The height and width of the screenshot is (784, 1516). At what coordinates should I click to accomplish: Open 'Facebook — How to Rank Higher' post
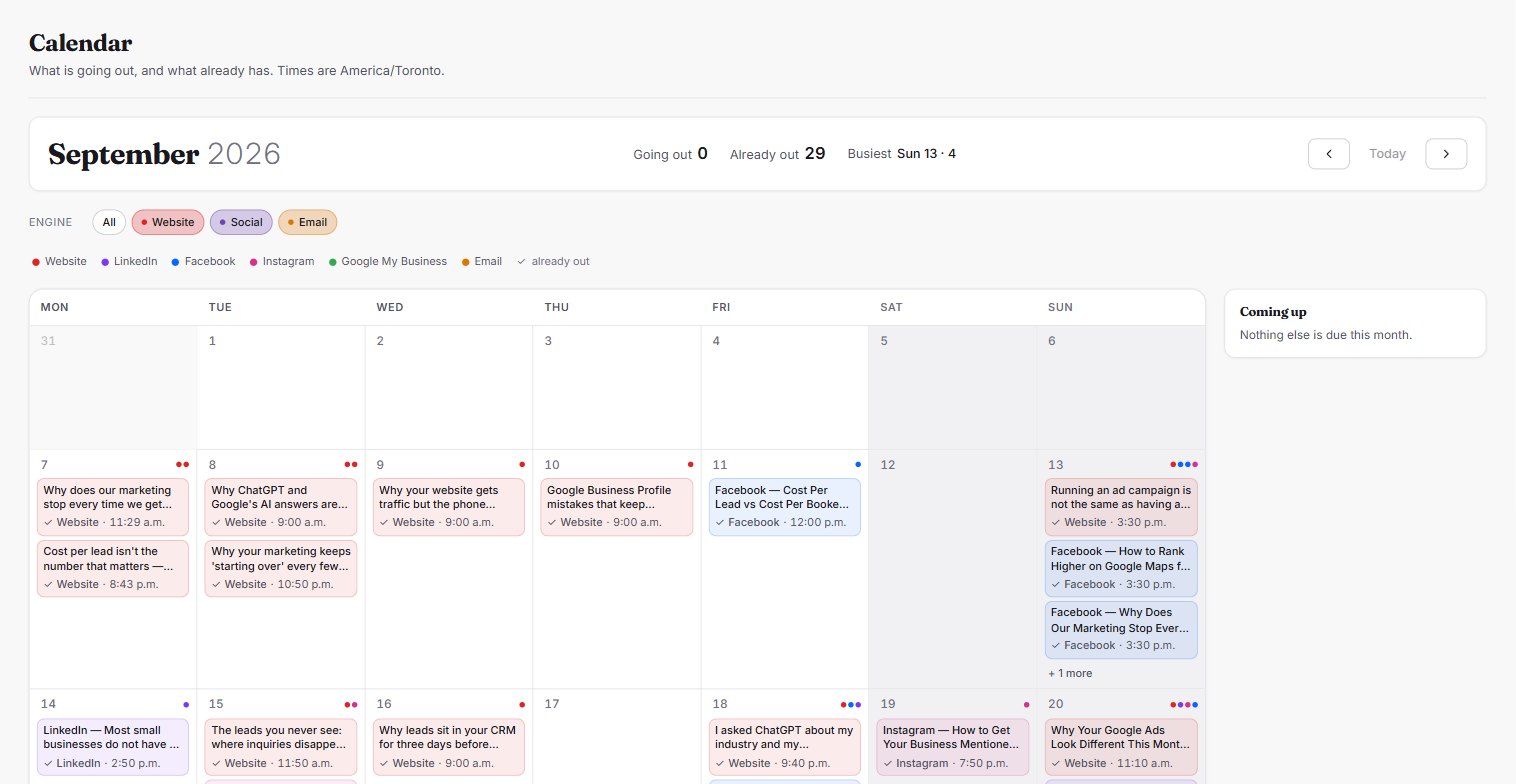[x=1121, y=568]
